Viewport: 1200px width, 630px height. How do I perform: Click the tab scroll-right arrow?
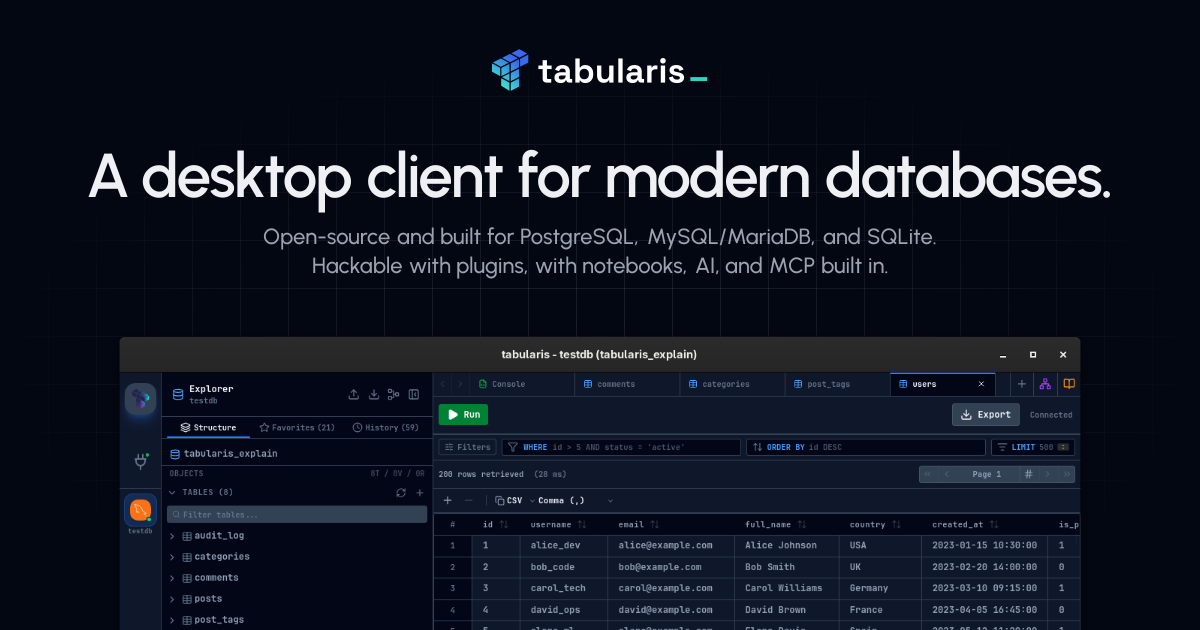tap(460, 384)
